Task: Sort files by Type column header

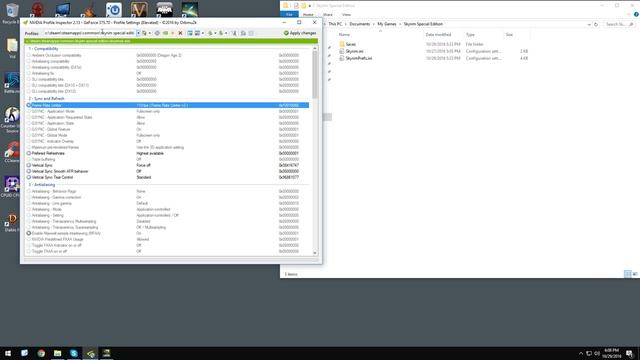Action: pyautogui.click(x=470, y=35)
